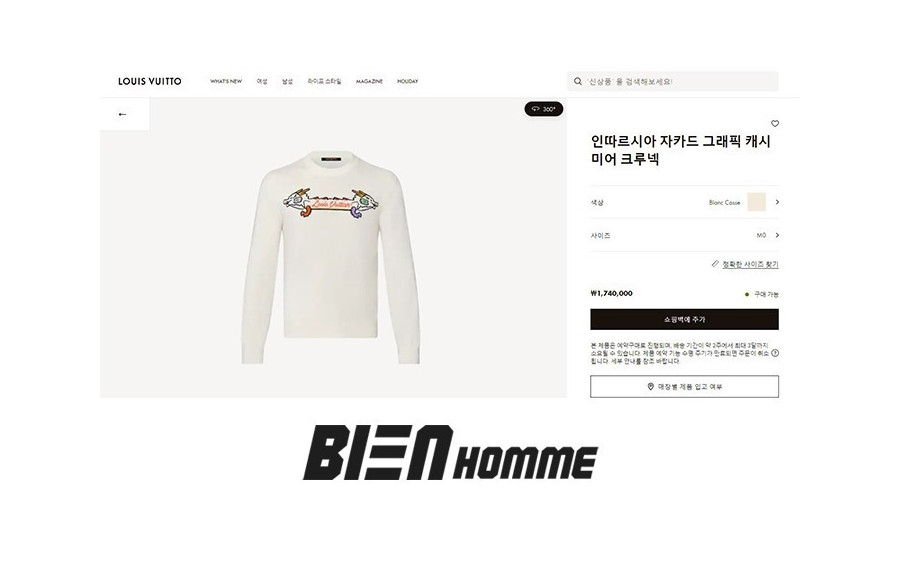Click the ruler icon for size finder

click(x=715, y=264)
